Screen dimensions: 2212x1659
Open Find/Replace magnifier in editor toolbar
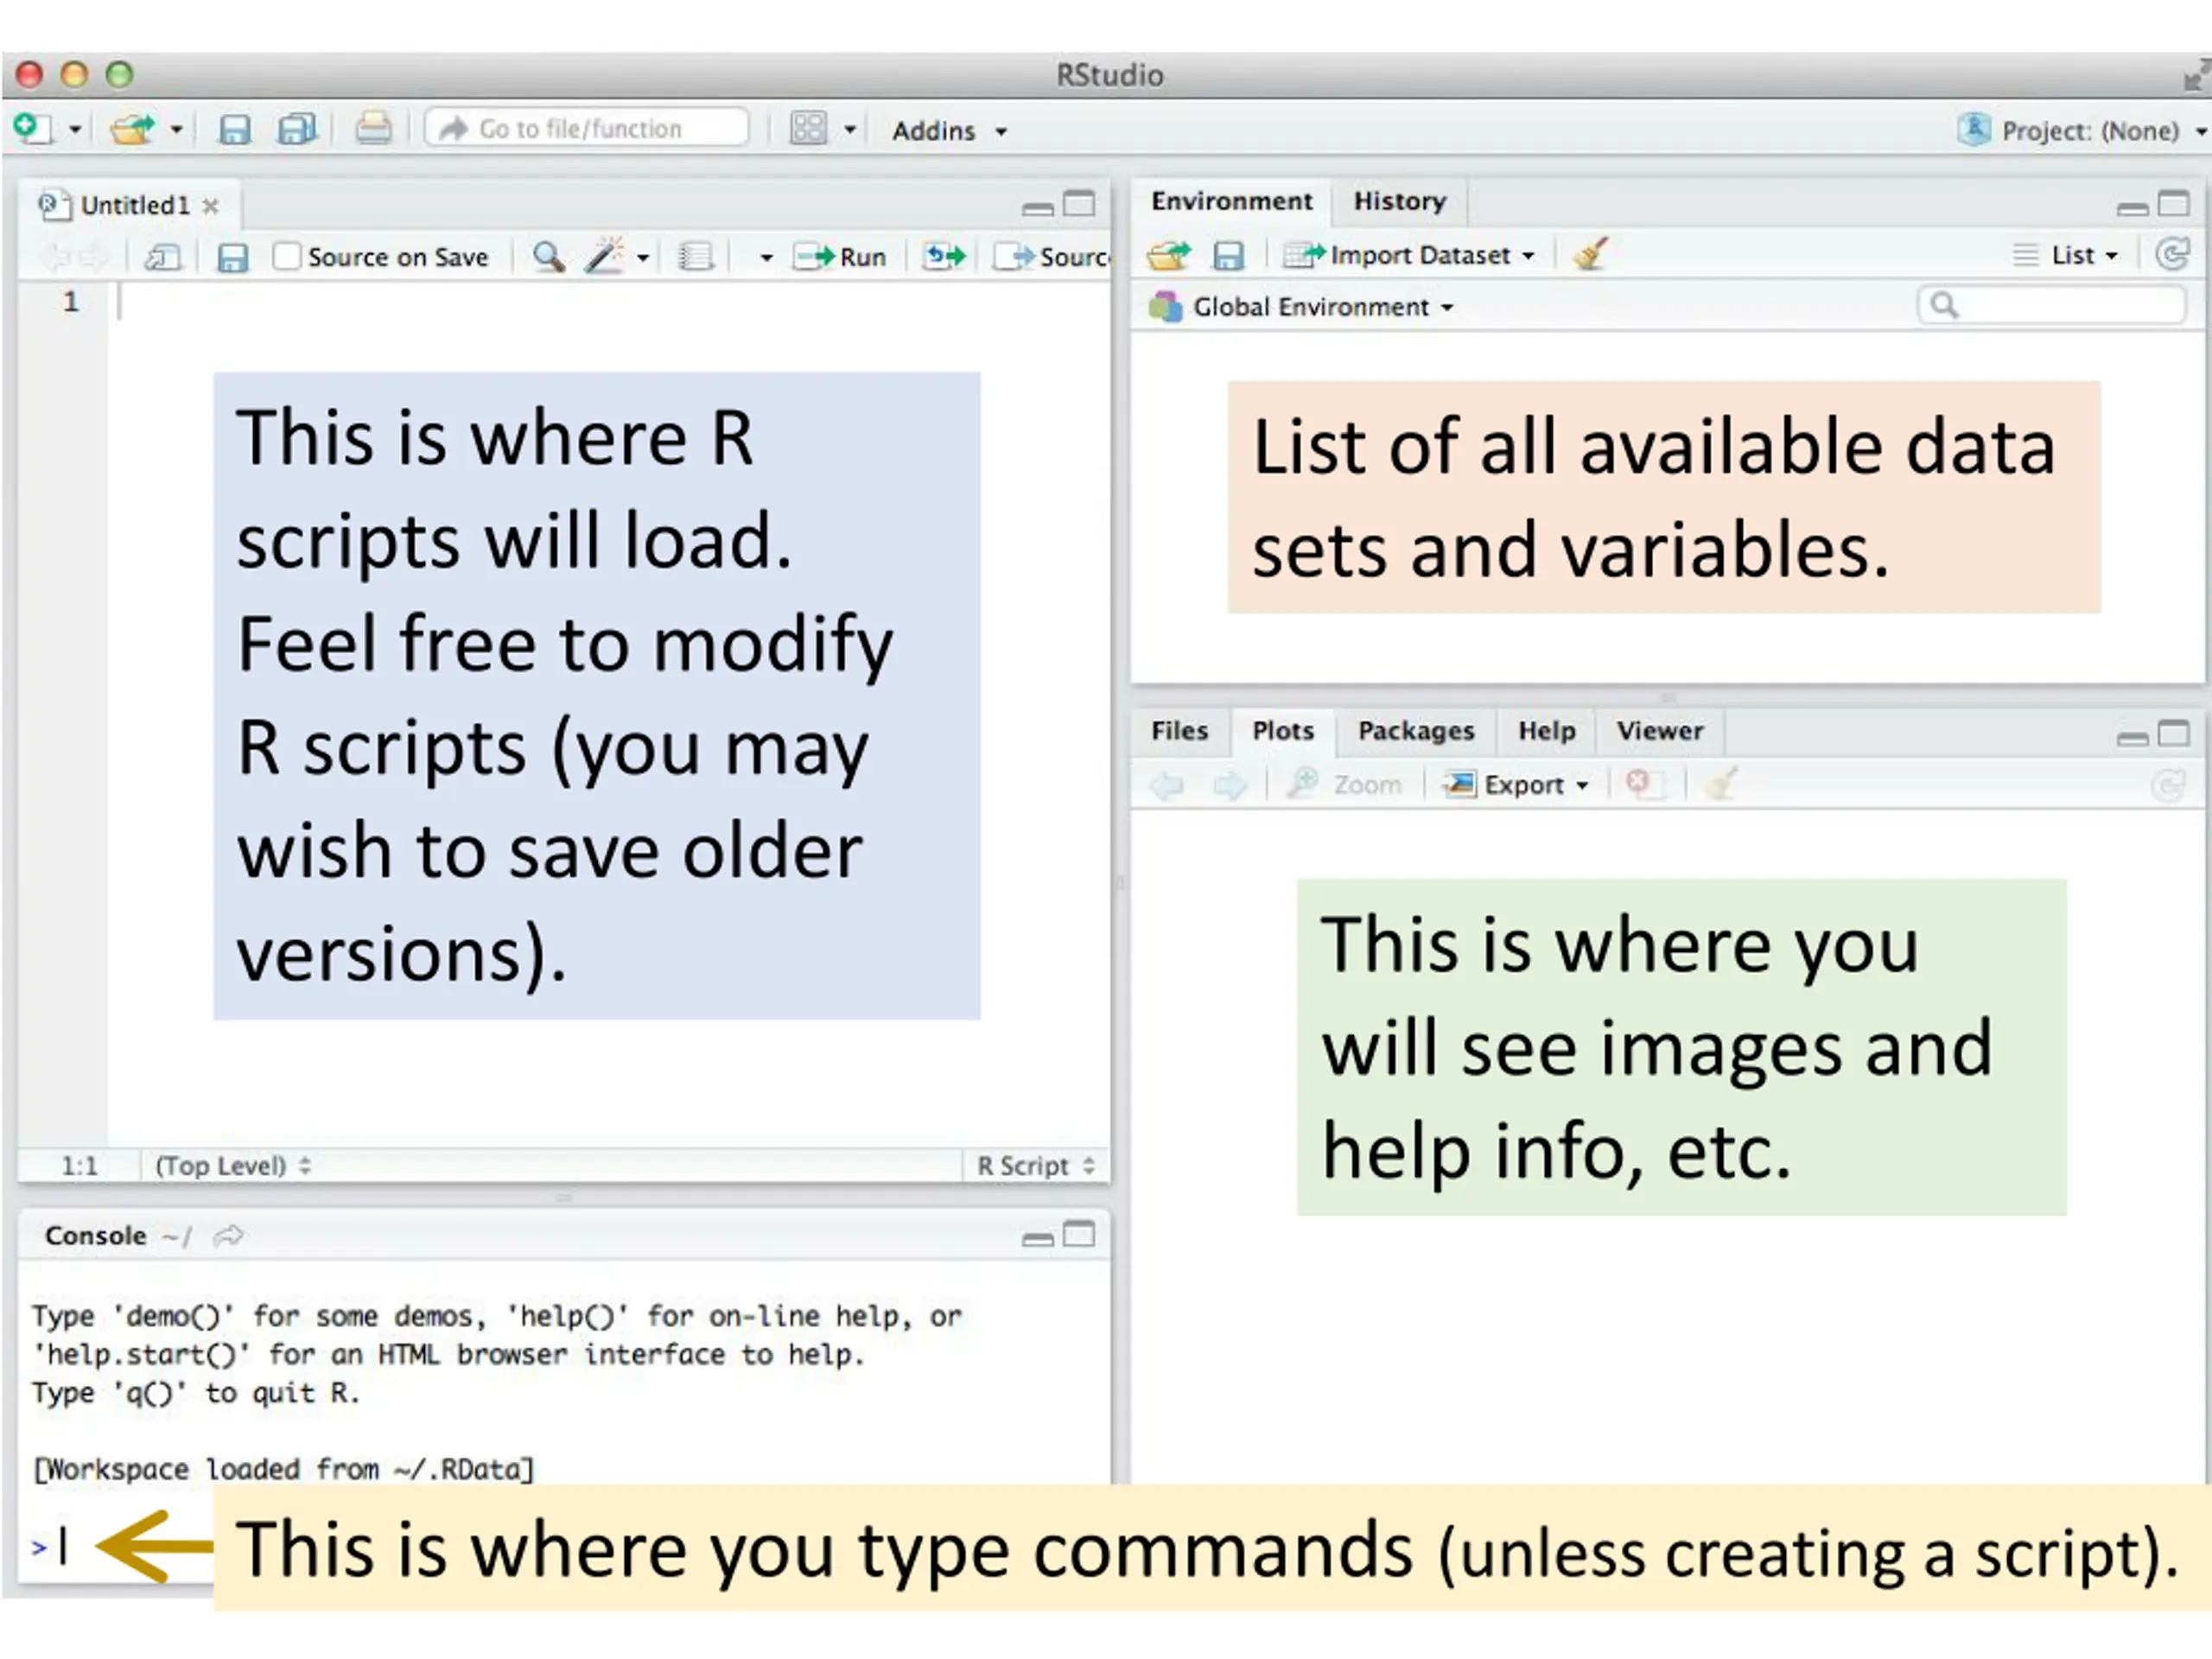click(548, 257)
